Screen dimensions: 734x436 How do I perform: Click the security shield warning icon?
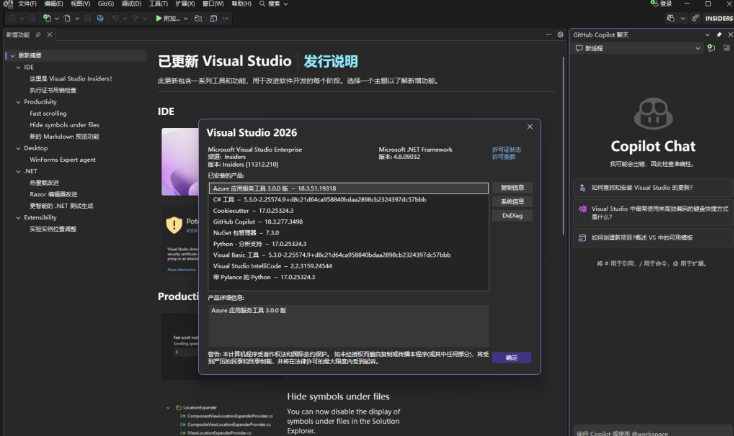[x=174, y=225]
